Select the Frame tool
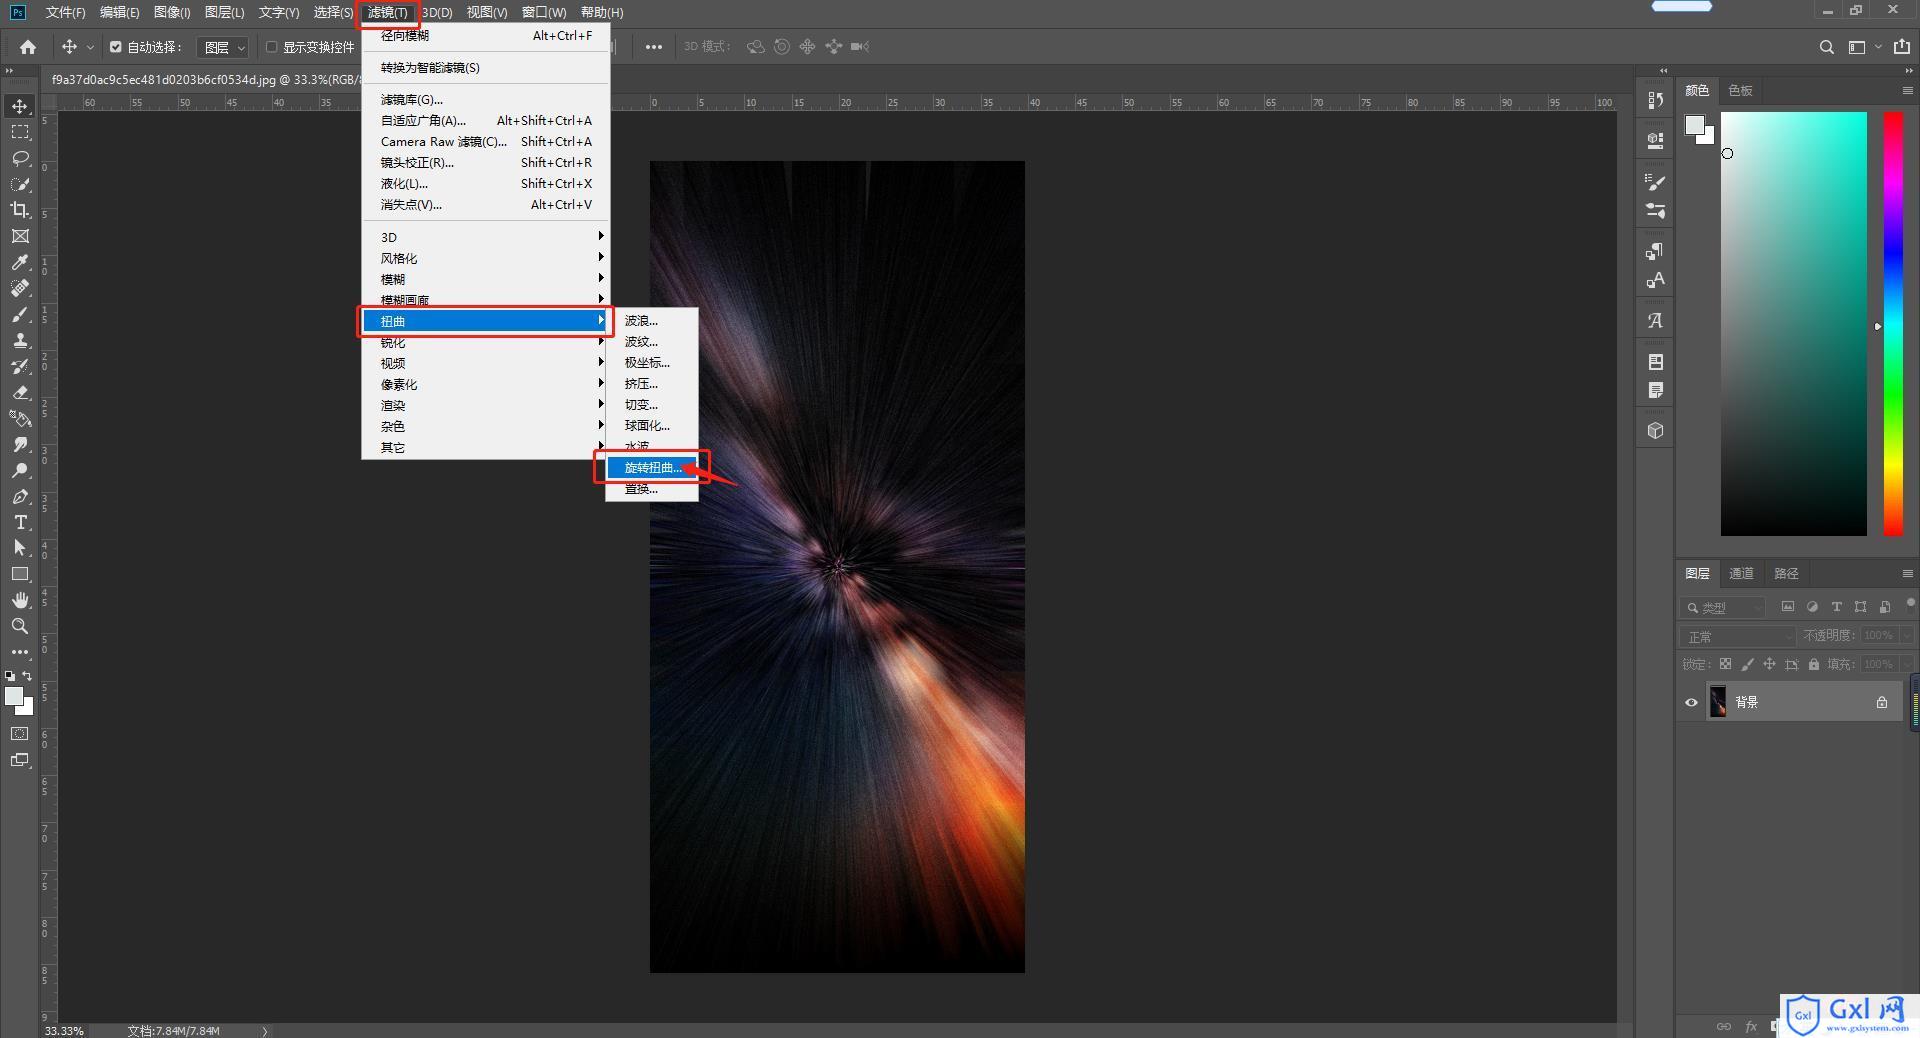 20,236
